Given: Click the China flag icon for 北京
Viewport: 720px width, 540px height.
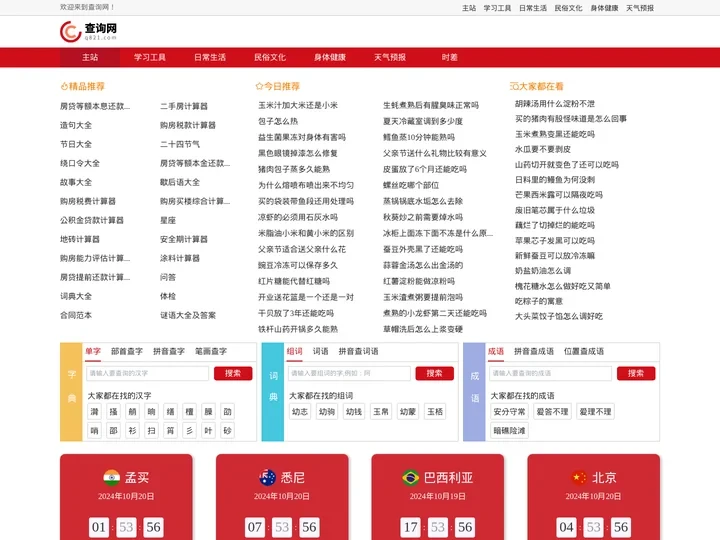Looking at the screenshot, I should (579, 478).
